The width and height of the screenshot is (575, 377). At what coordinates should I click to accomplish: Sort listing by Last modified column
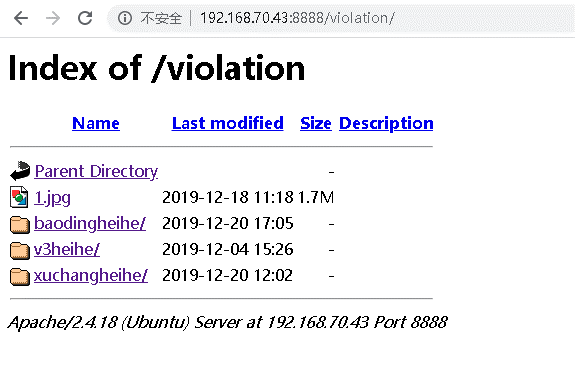(228, 123)
